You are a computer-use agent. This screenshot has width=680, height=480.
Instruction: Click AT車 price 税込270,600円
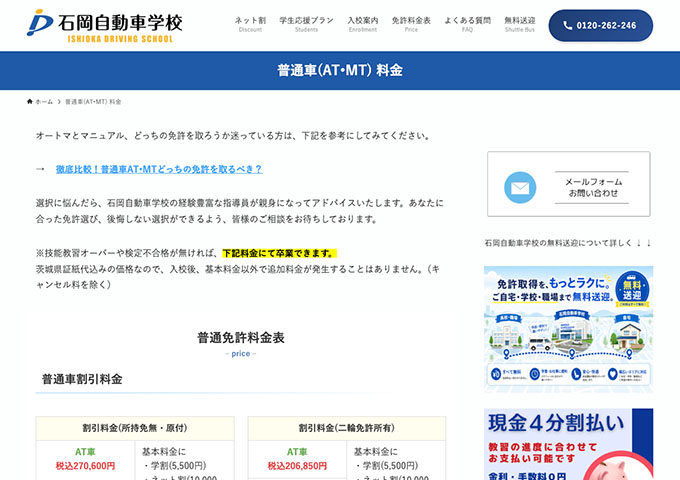coord(85,466)
